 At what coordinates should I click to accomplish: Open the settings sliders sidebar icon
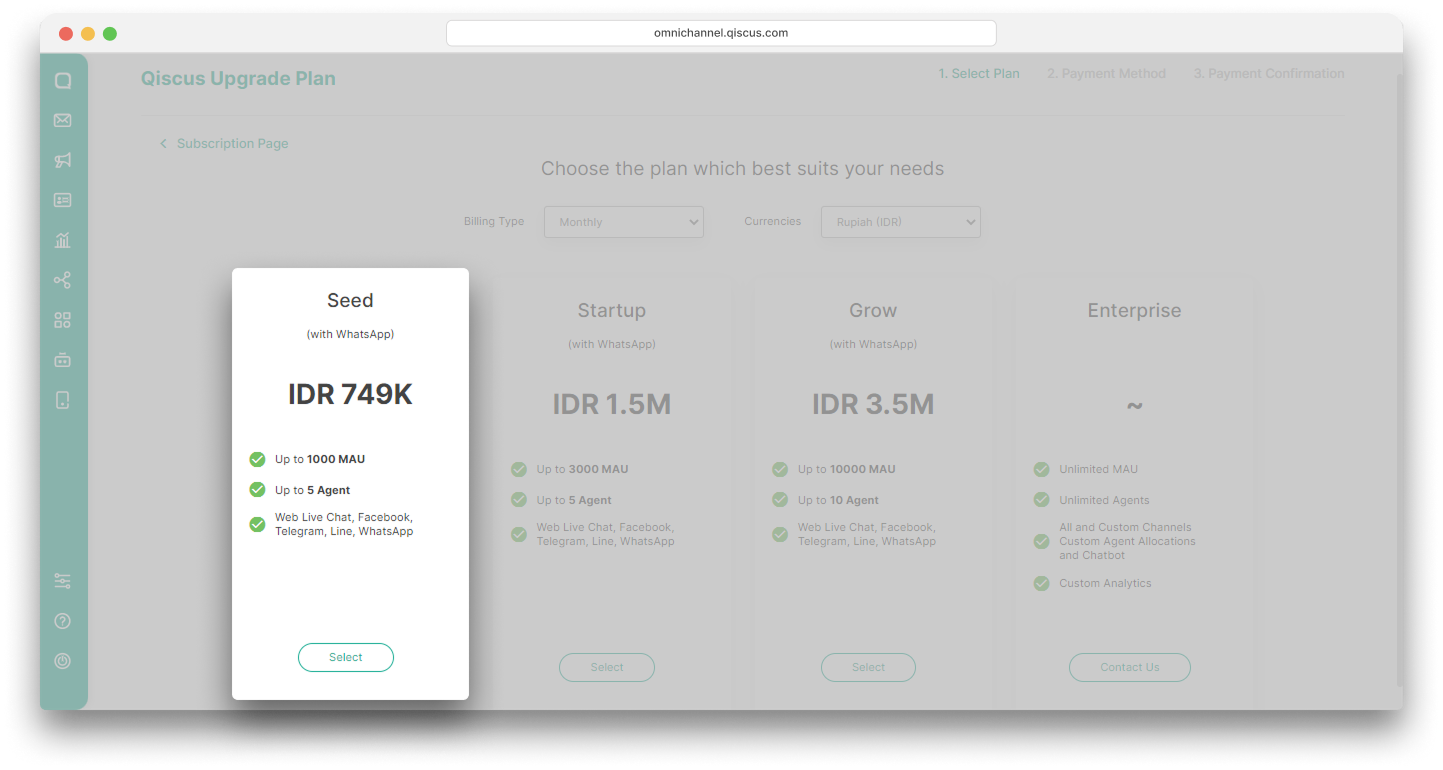[62, 581]
